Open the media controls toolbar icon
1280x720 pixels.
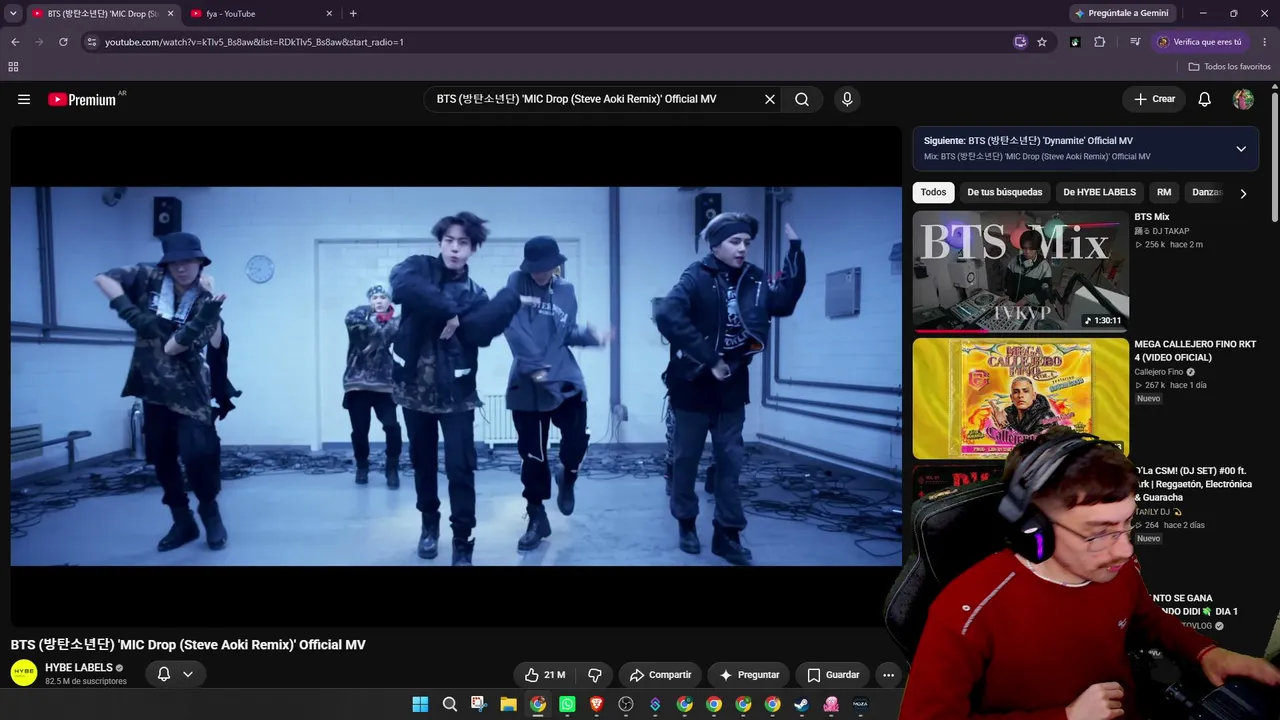tap(1135, 42)
